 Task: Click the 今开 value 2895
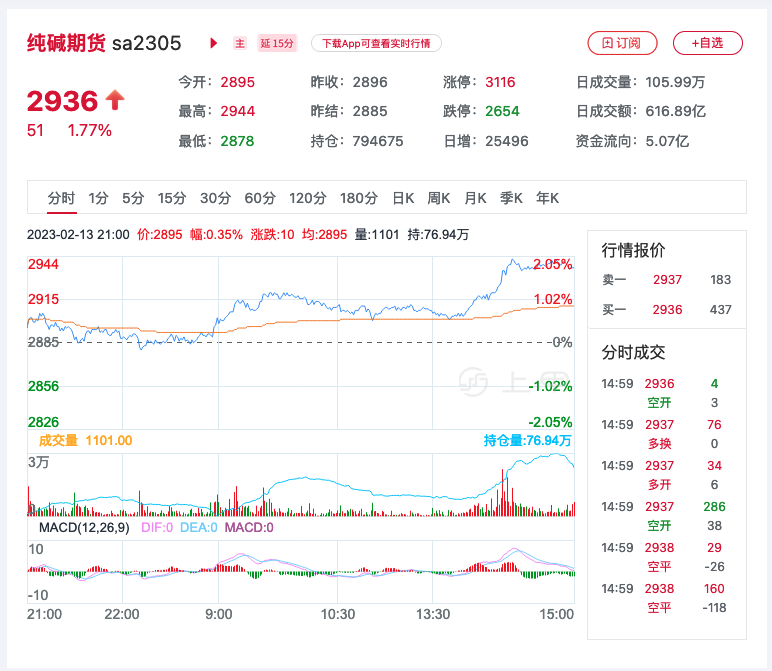pos(237,82)
